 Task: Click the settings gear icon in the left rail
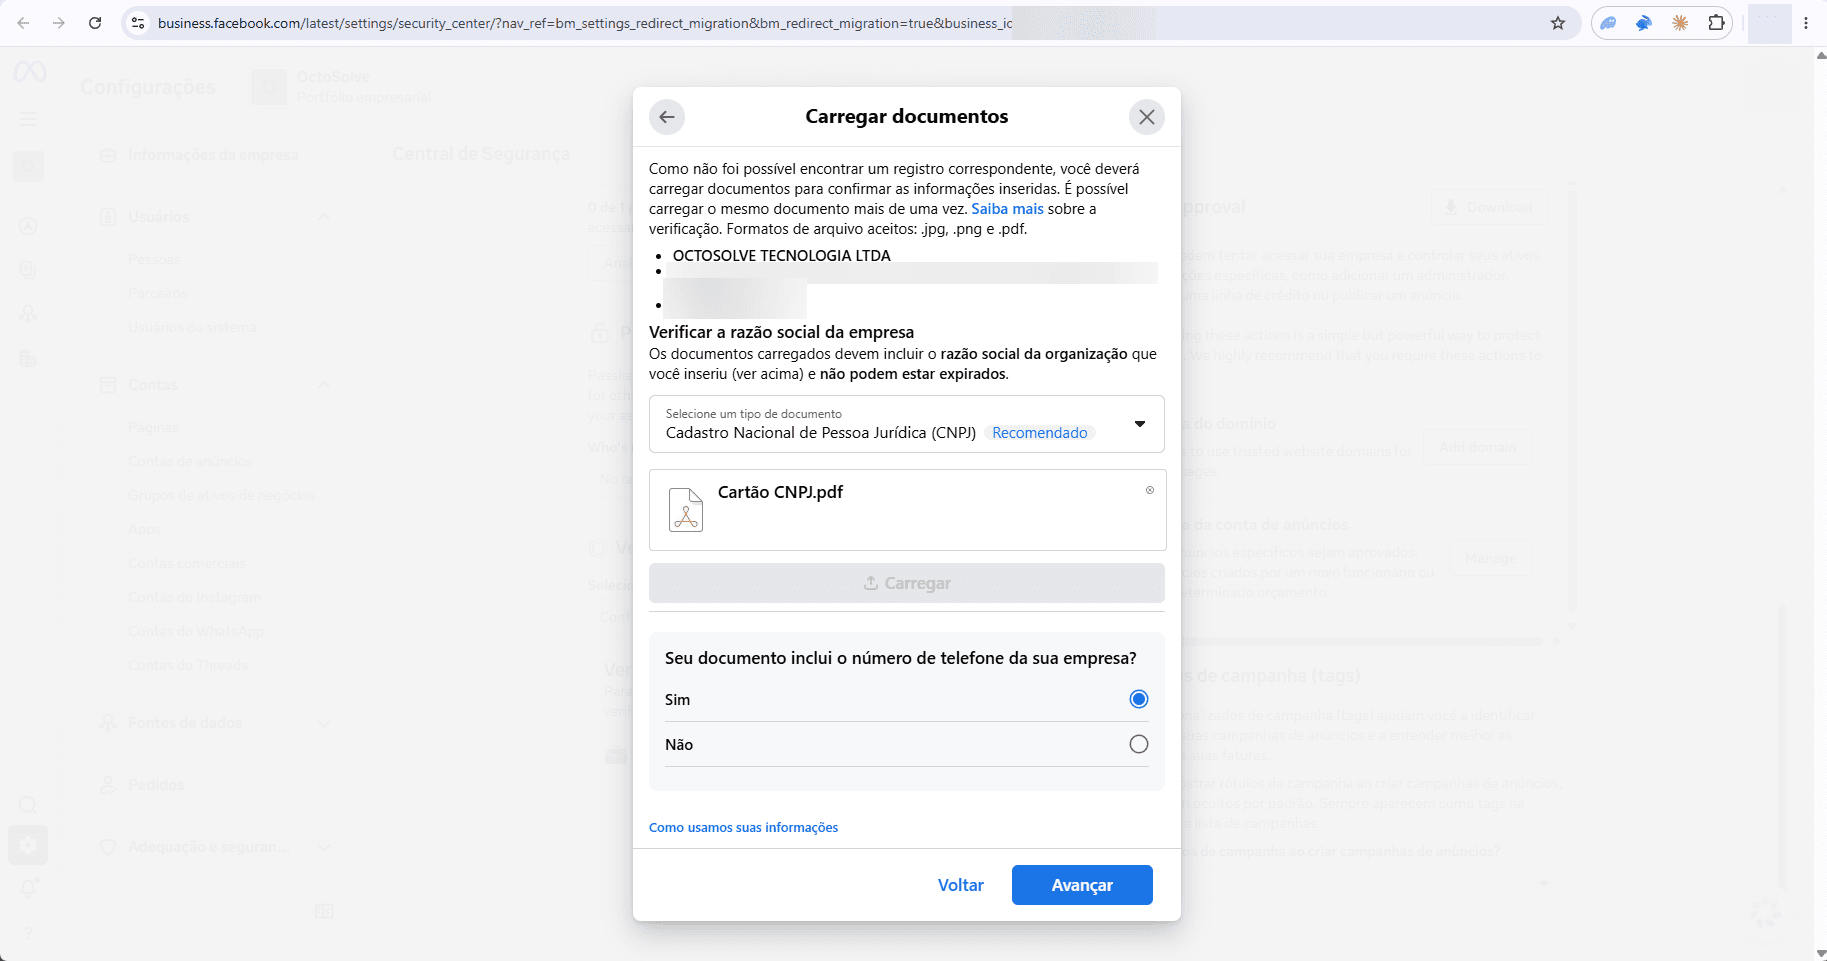point(28,846)
